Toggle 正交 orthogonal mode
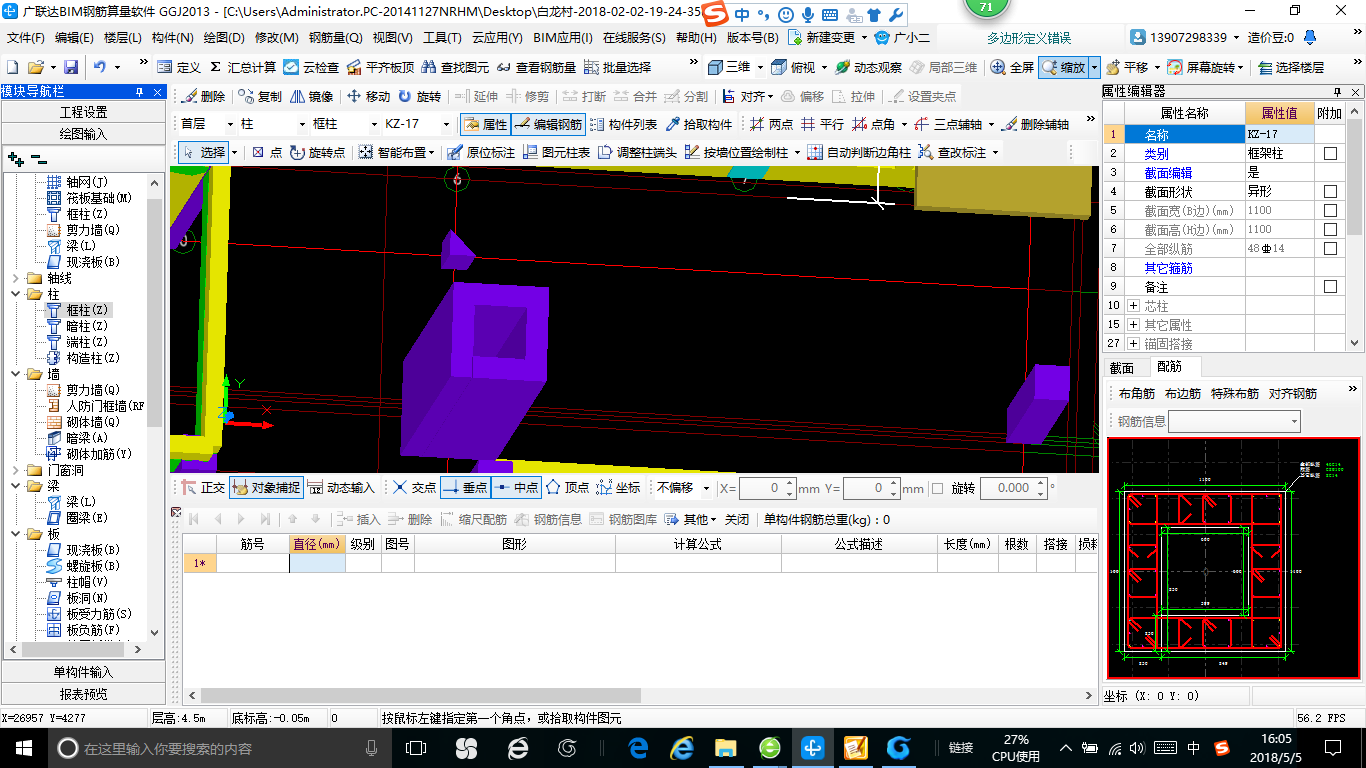The image size is (1366, 768). [x=203, y=487]
